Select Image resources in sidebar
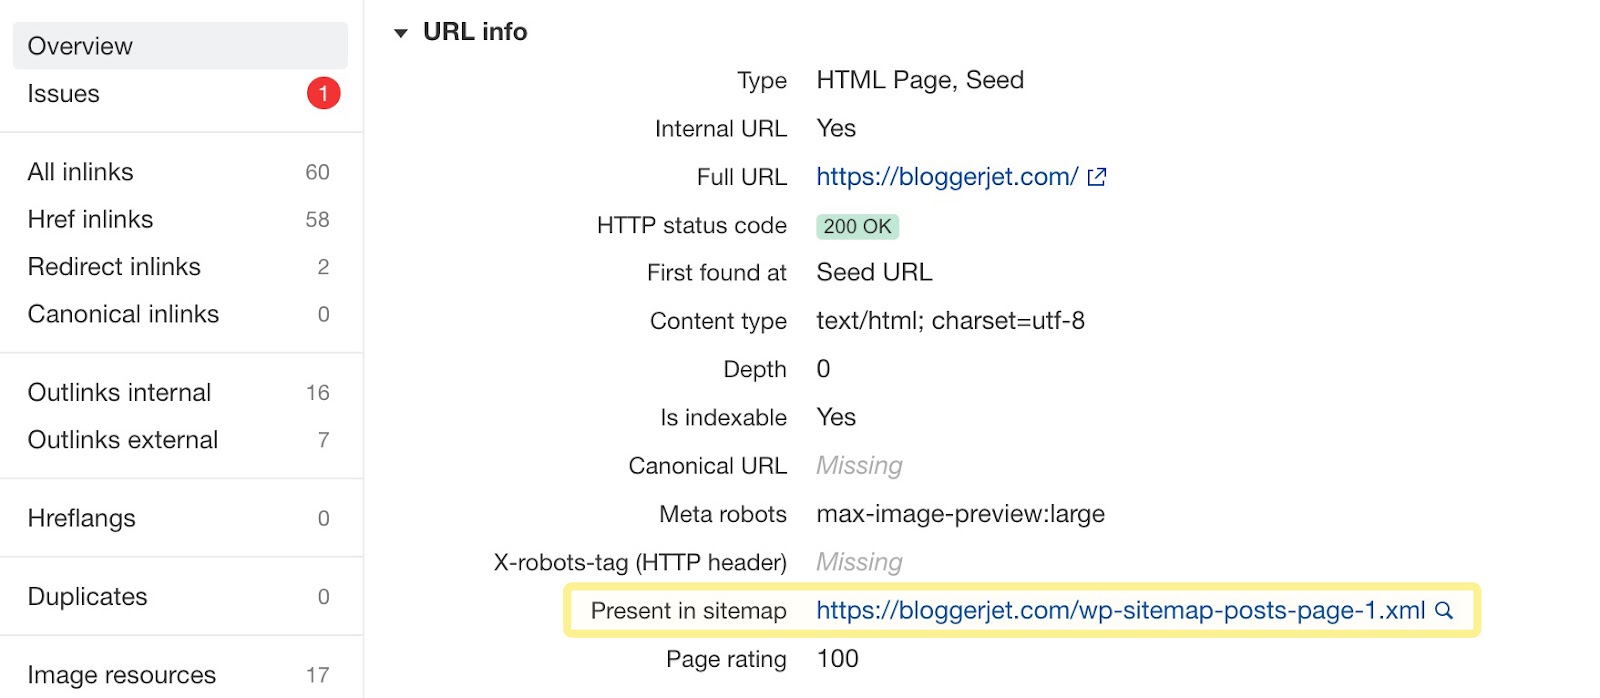The width and height of the screenshot is (1600, 698). tap(120, 674)
